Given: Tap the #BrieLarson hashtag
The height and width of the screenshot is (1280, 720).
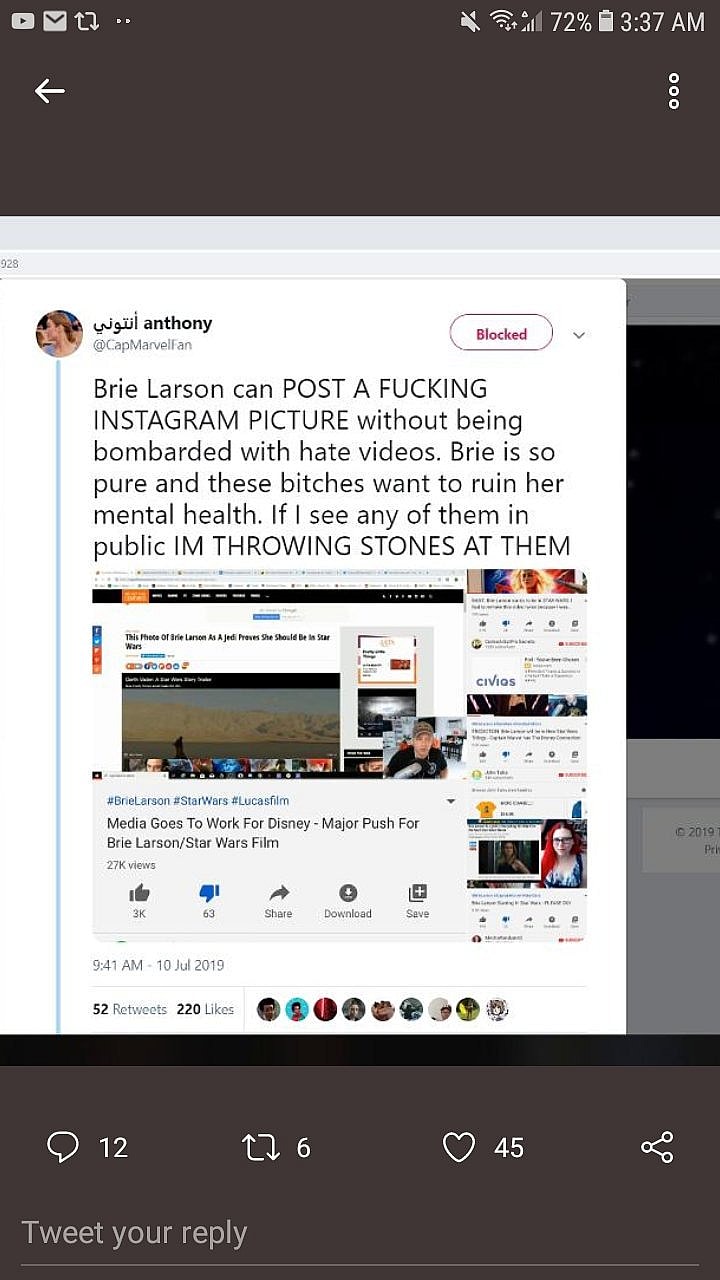Looking at the screenshot, I should [x=137, y=801].
